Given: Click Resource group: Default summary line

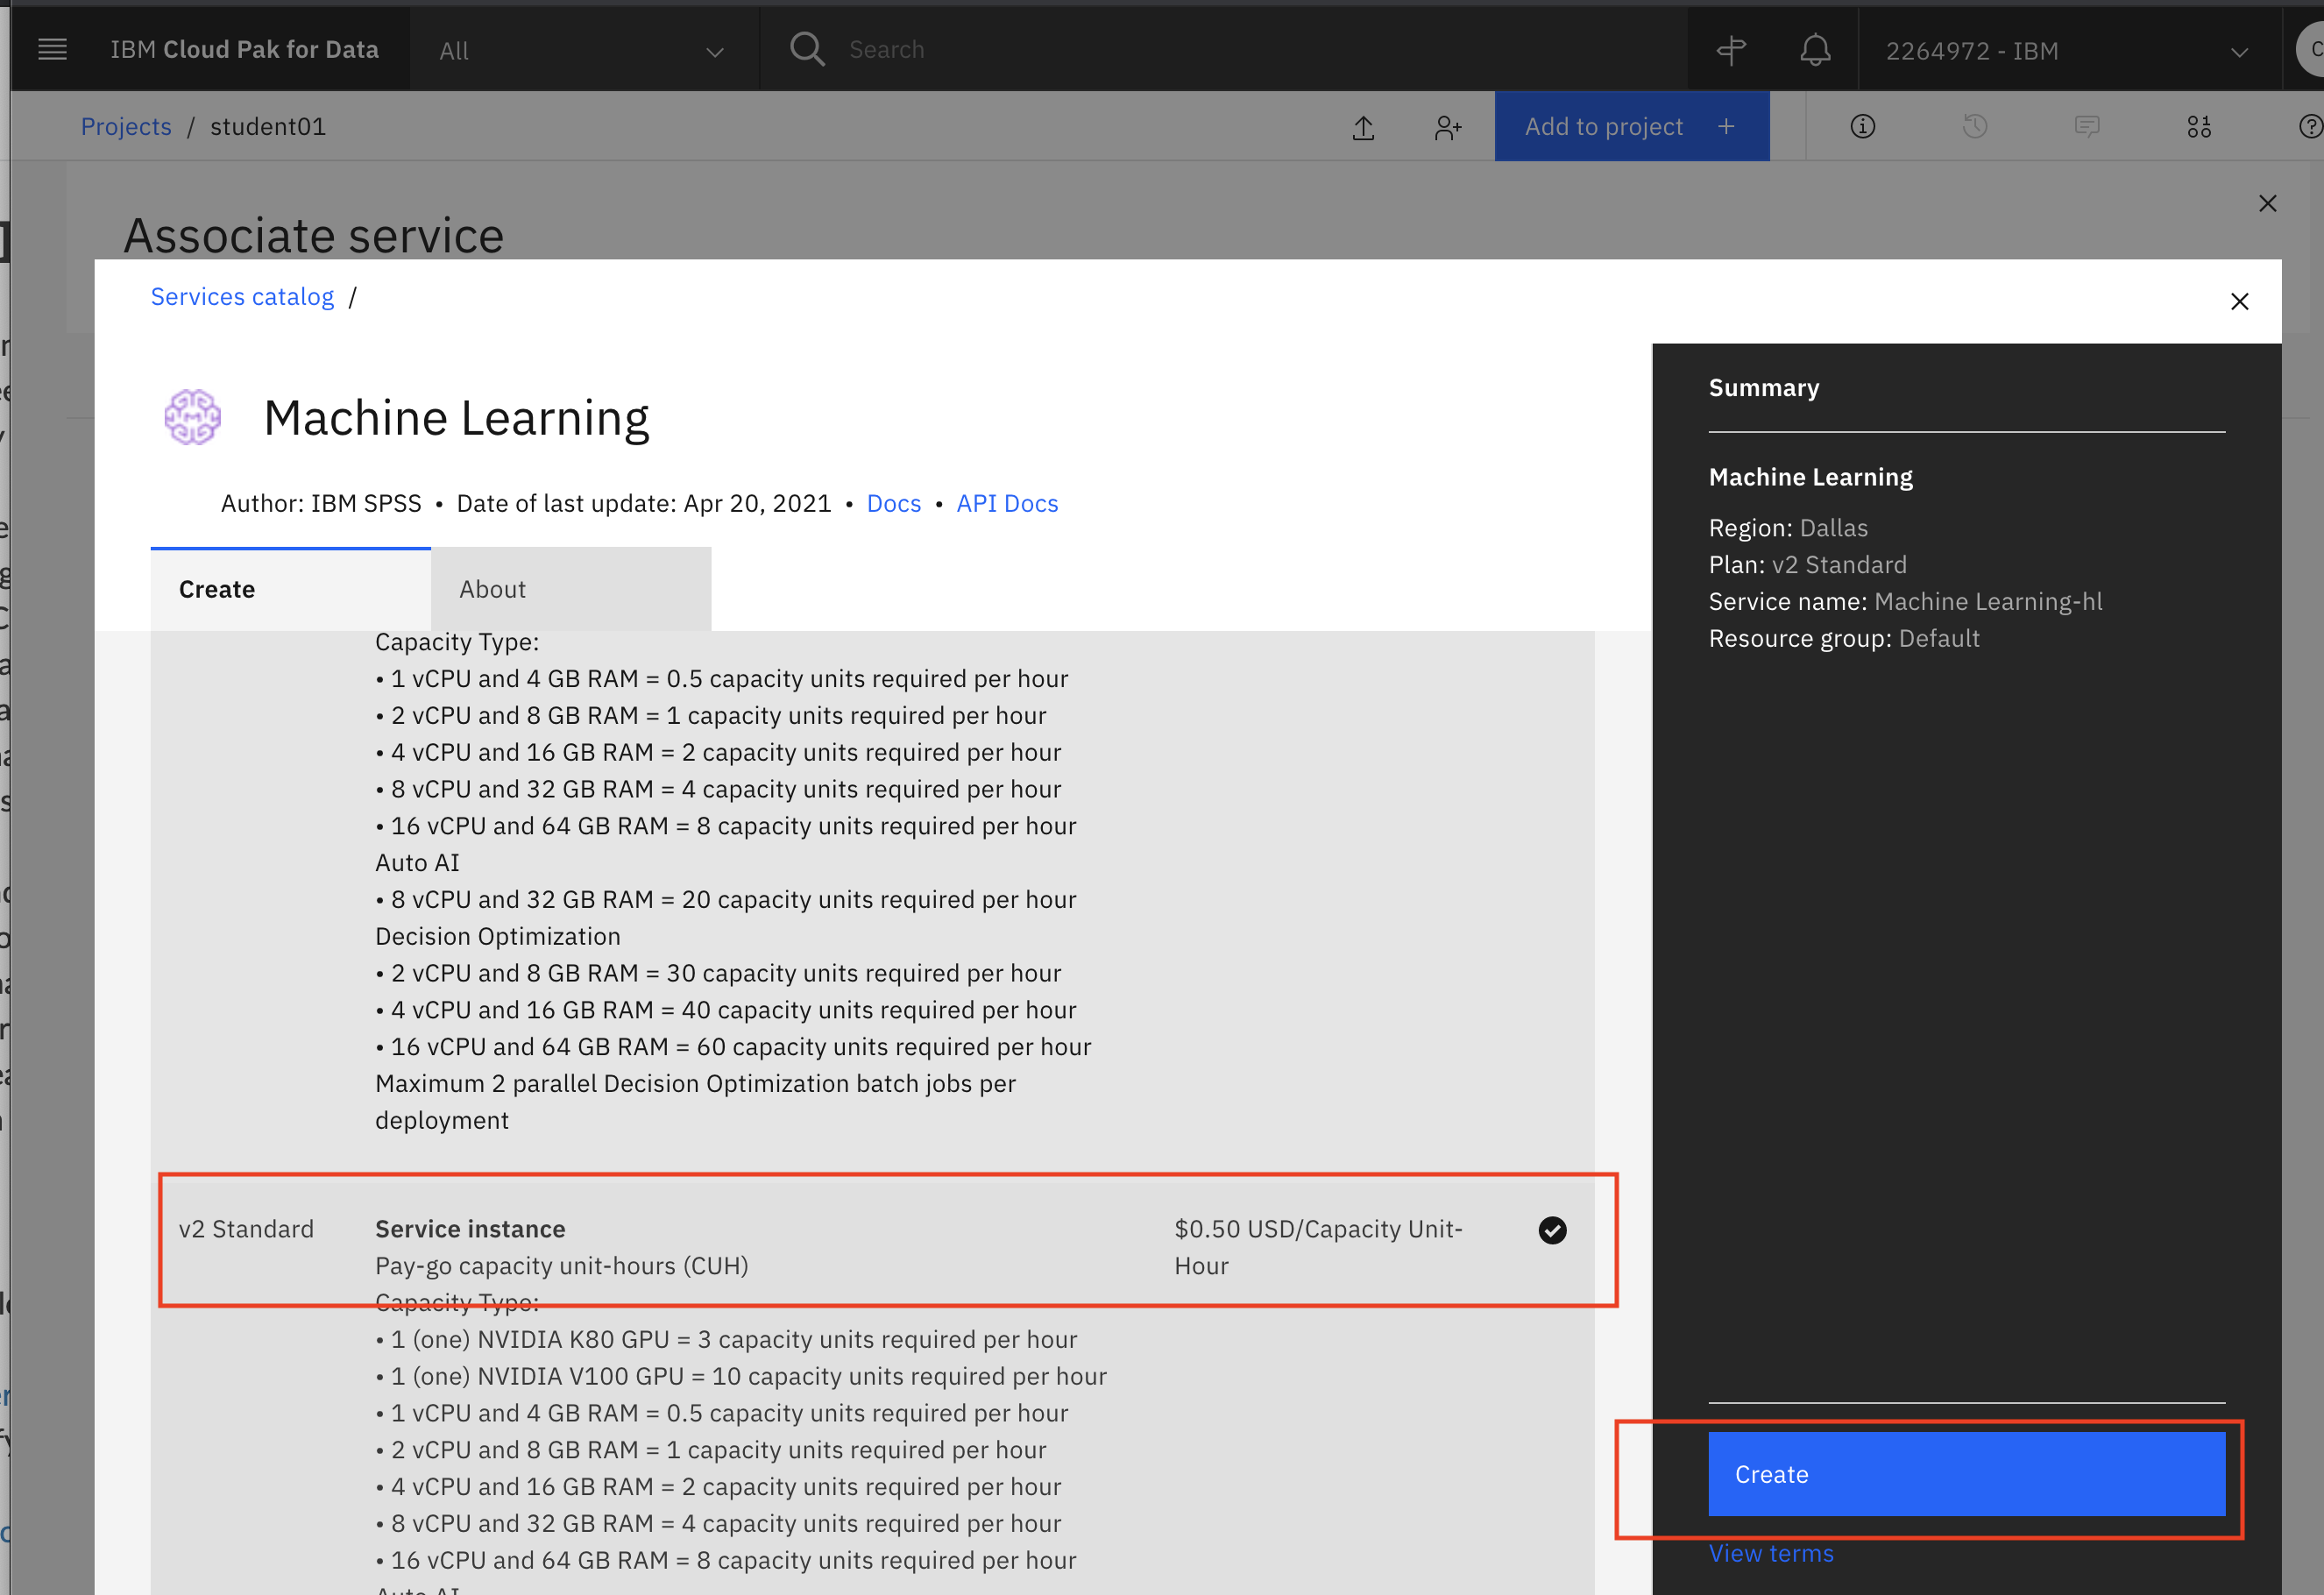Looking at the screenshot, I should click(x=1843, y=638).
